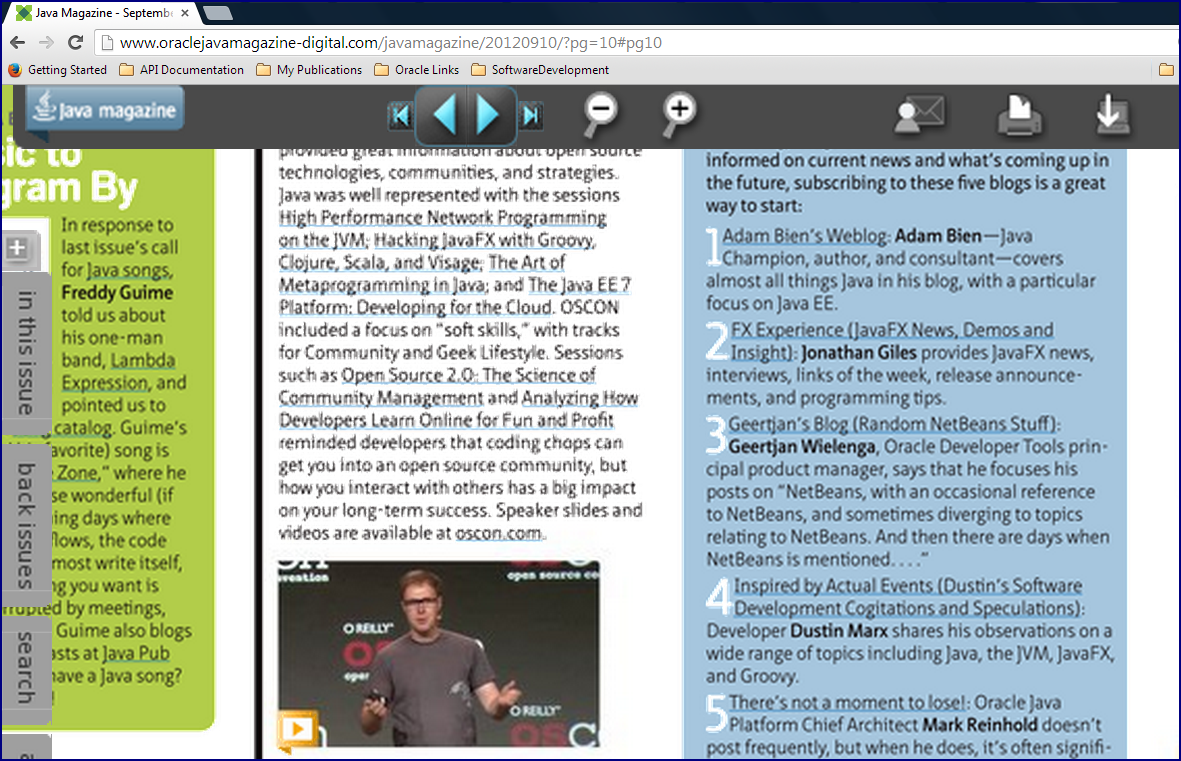Reload the current page
This screenshot has width=1181, height=761.
75,43
